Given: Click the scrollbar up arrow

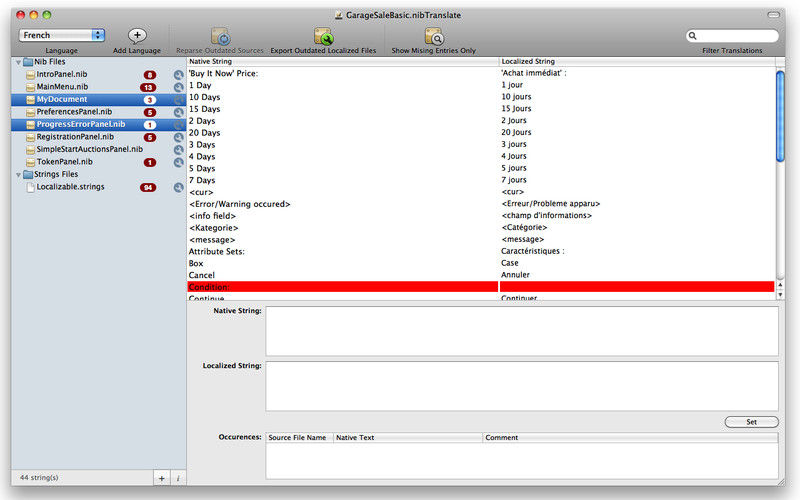Looking at the screenshot, I should (780, 285).
